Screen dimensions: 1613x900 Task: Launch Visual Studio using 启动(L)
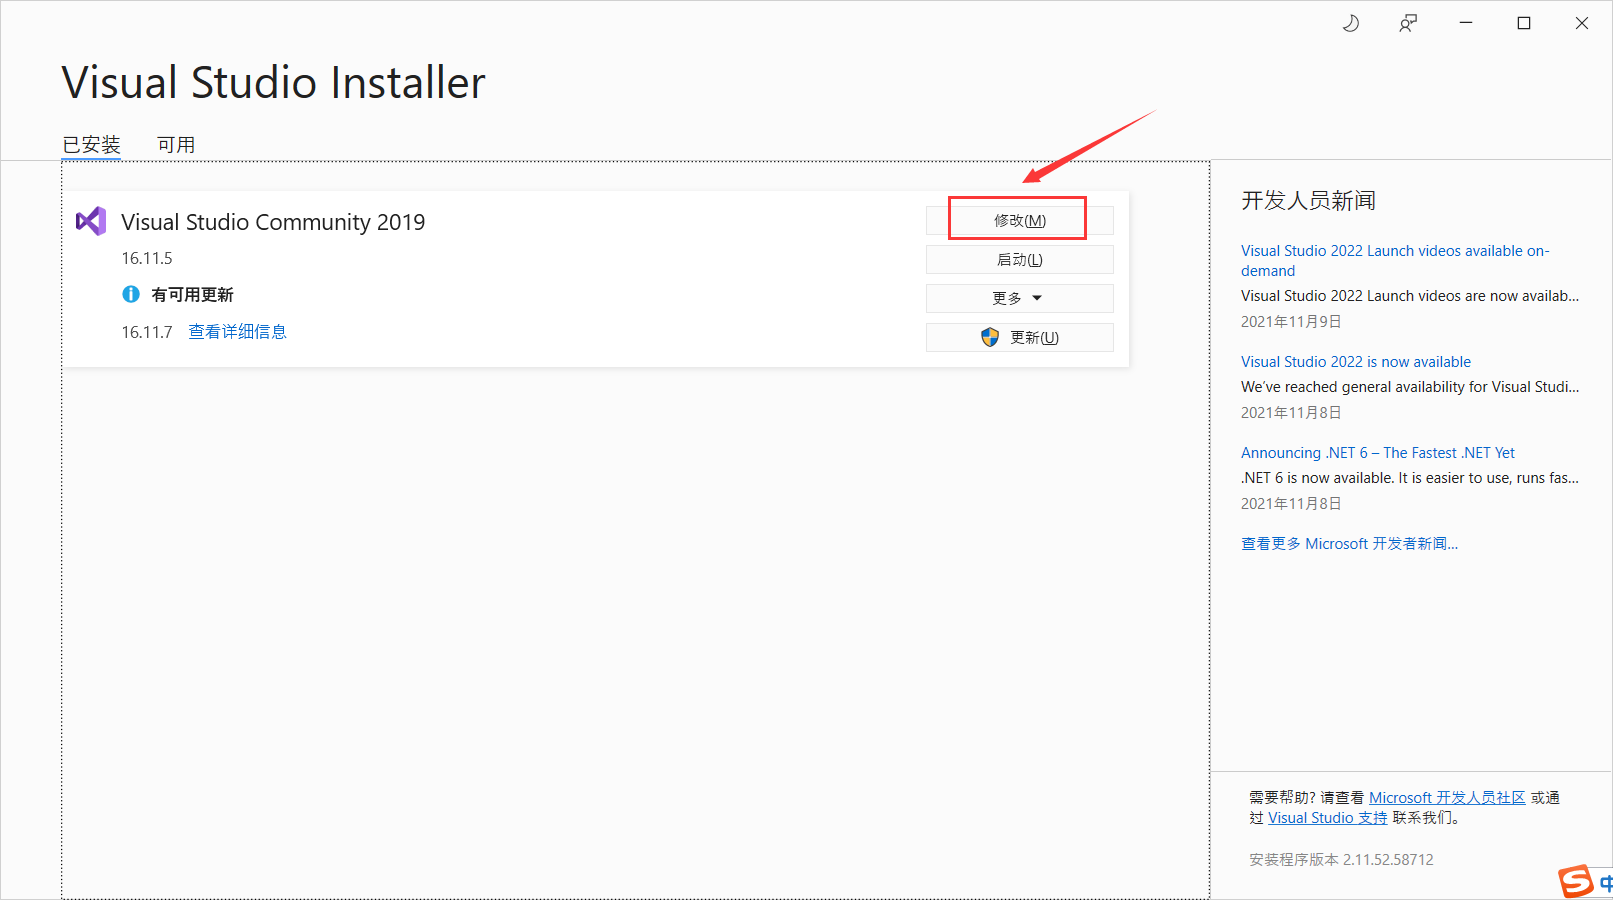click(1019, 259)
